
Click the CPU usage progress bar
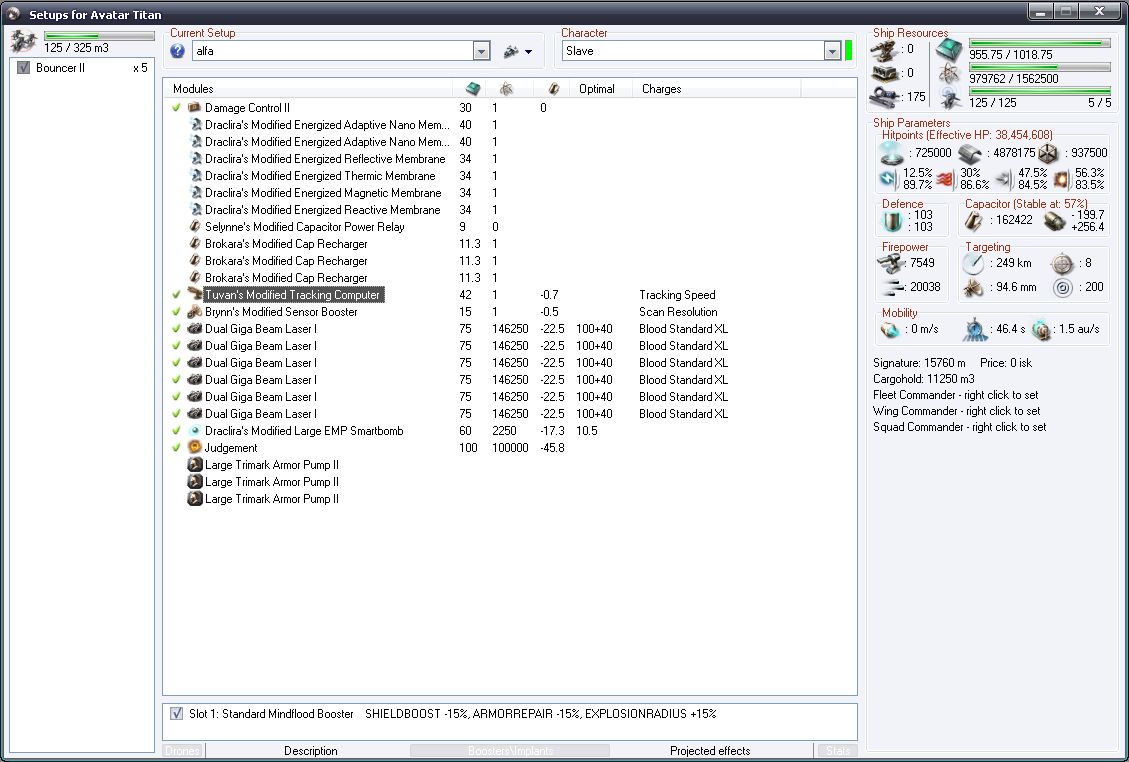click(x=1039, y=43)
